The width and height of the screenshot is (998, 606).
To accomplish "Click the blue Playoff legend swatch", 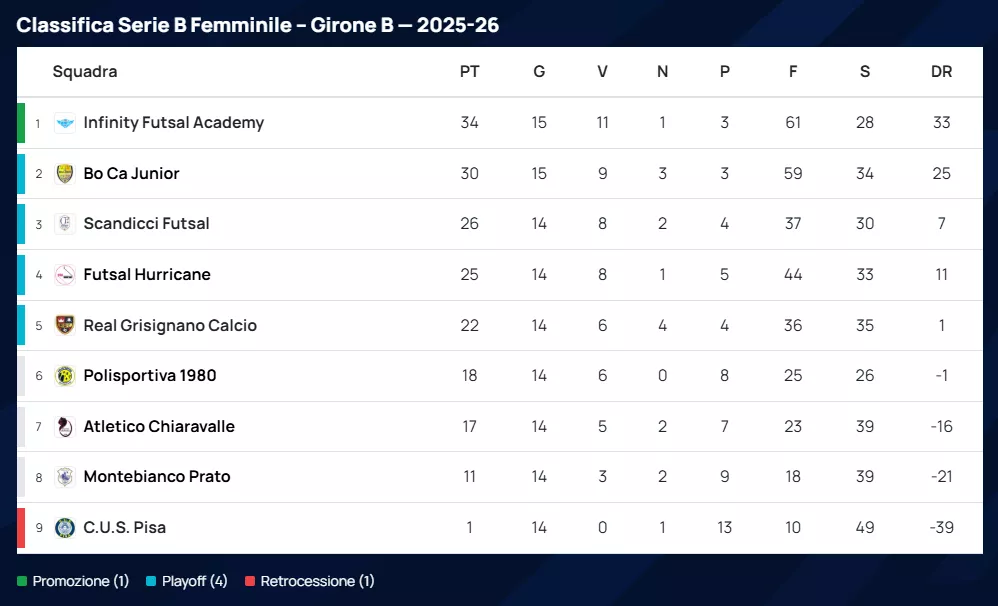I will pyautogui.click(x=150, y=581).
